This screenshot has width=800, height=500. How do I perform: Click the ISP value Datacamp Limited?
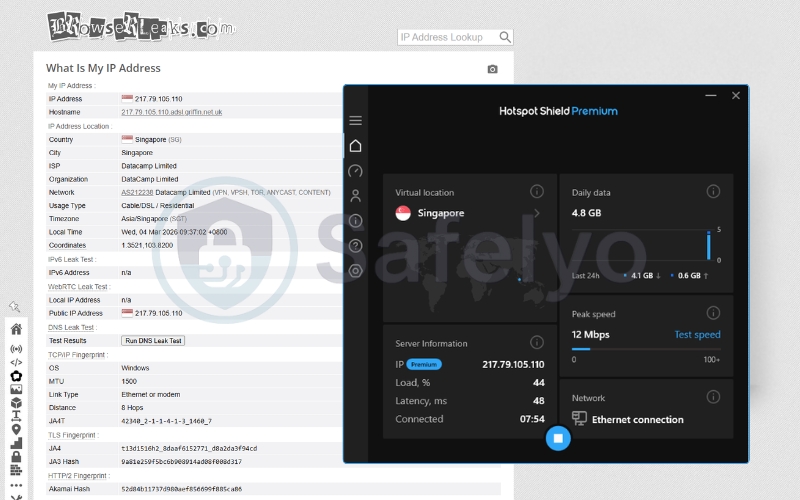[x=149, y=166]
